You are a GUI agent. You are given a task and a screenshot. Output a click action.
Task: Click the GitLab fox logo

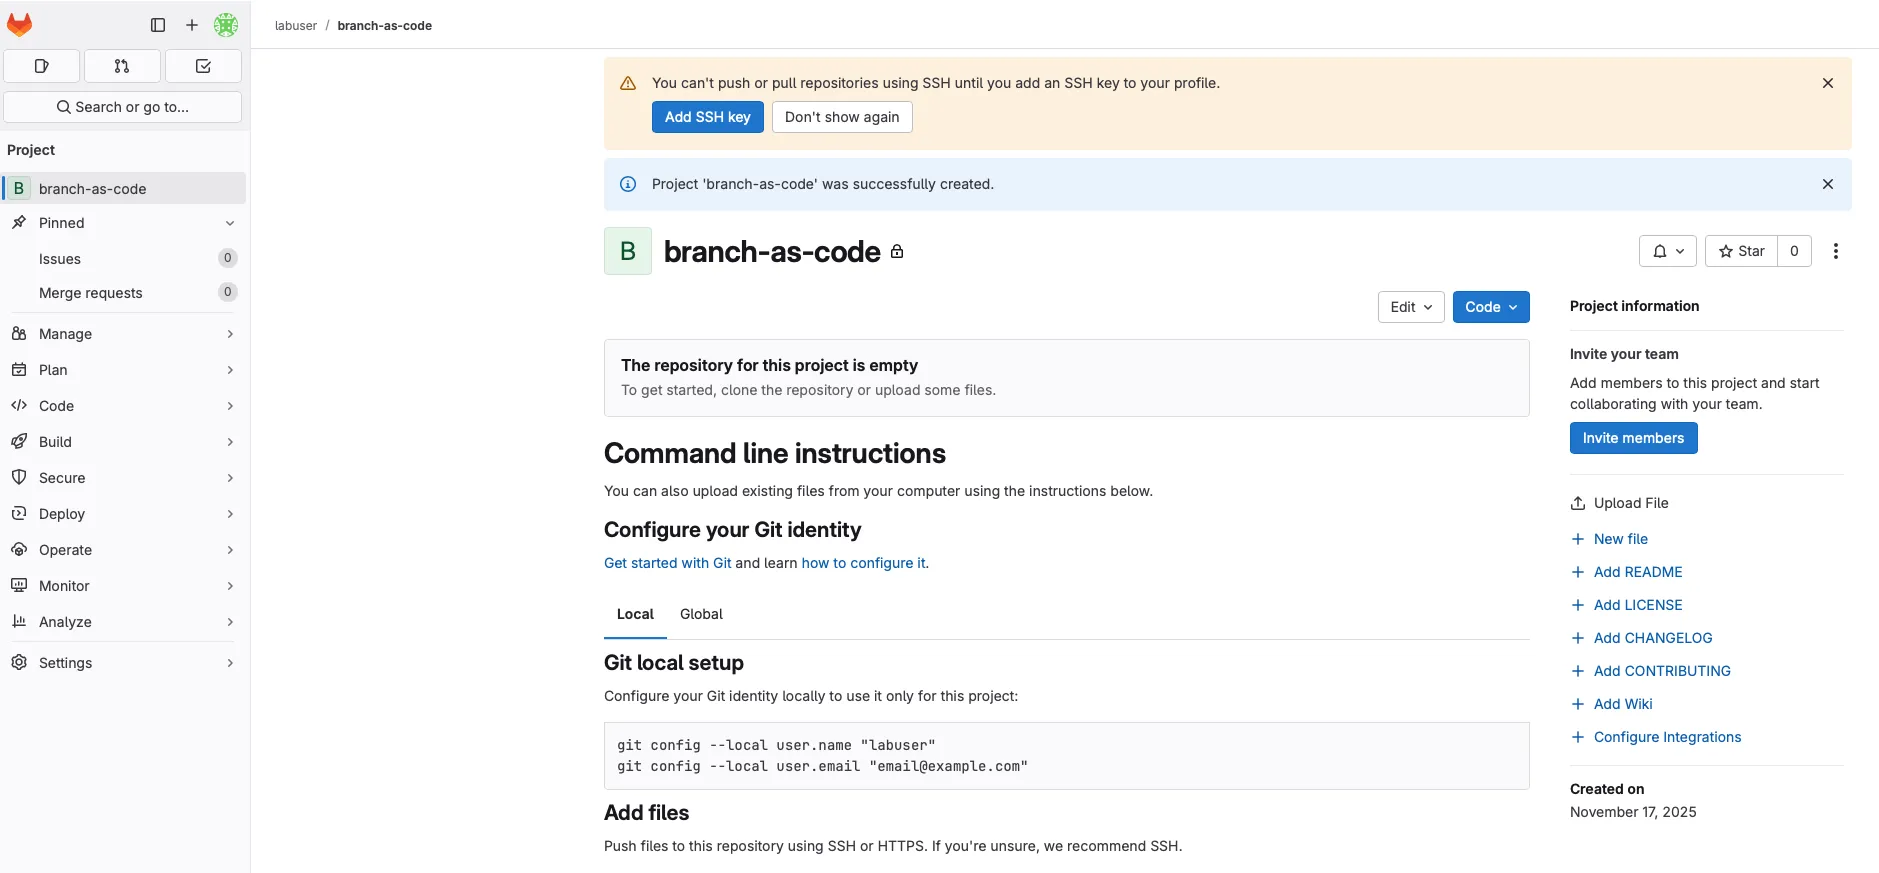coord(20,25)
